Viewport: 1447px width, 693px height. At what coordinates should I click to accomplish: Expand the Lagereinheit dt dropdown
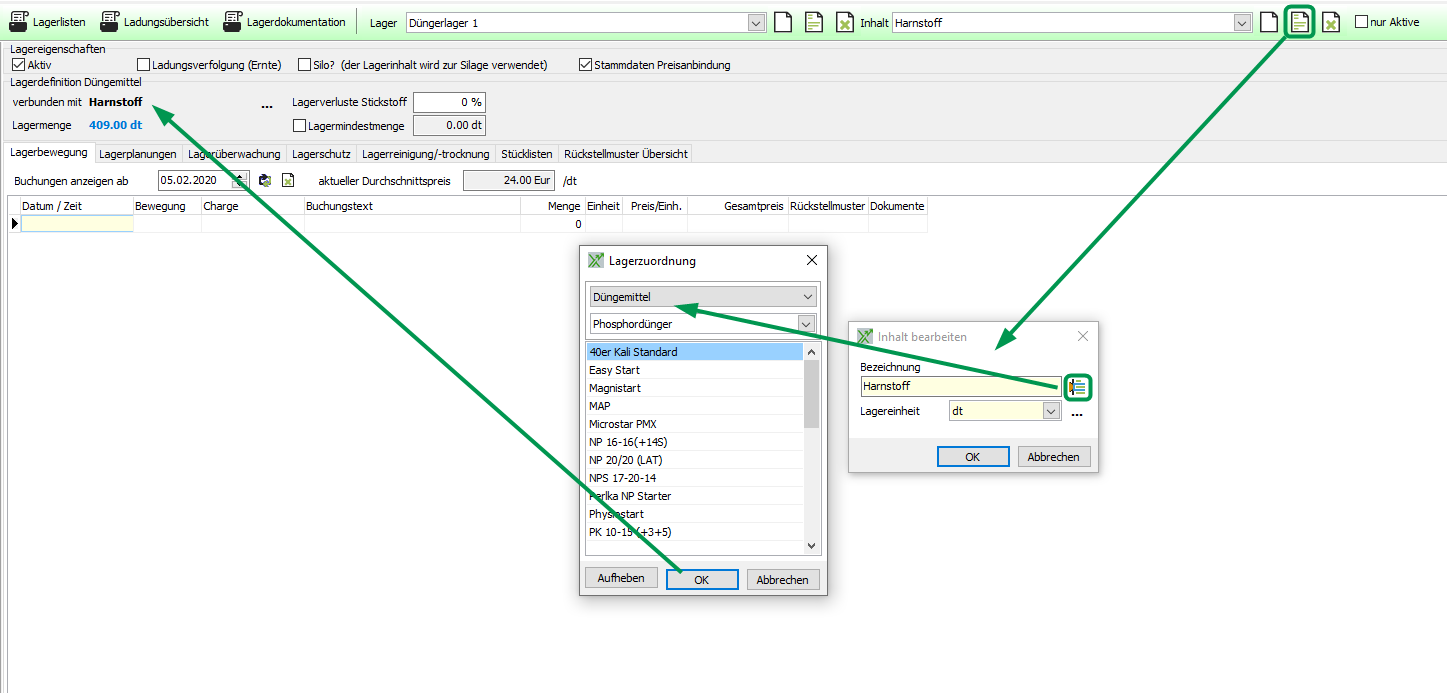1050,411
